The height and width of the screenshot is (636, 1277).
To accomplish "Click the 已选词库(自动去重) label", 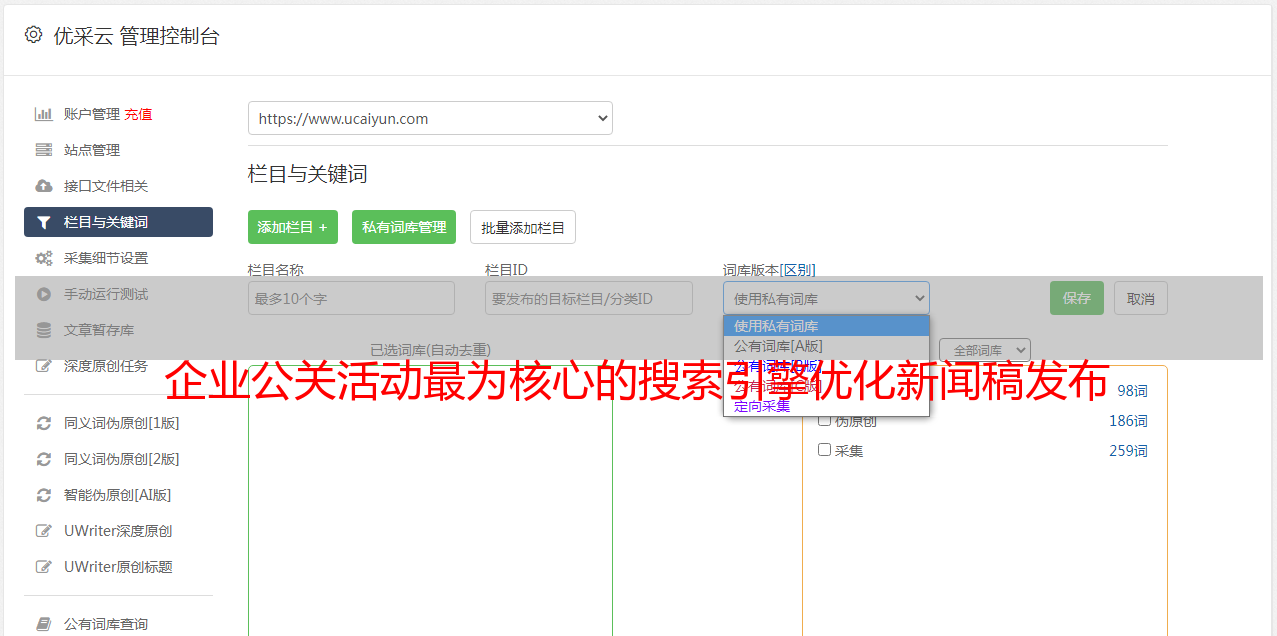I will [430, 350].
